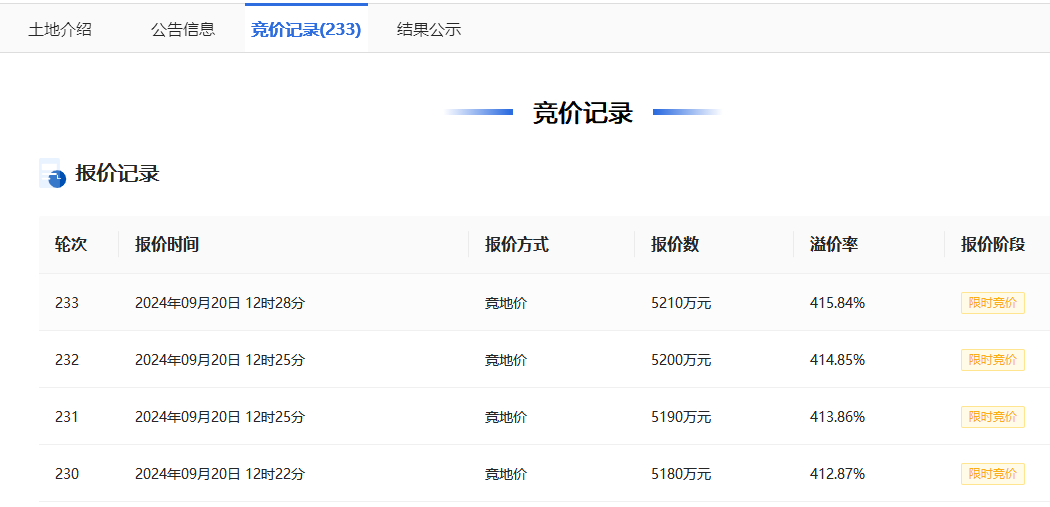
Task: Click 竞地价 in round 233 row
Action: pyautogui.click(x=506, y=303)
